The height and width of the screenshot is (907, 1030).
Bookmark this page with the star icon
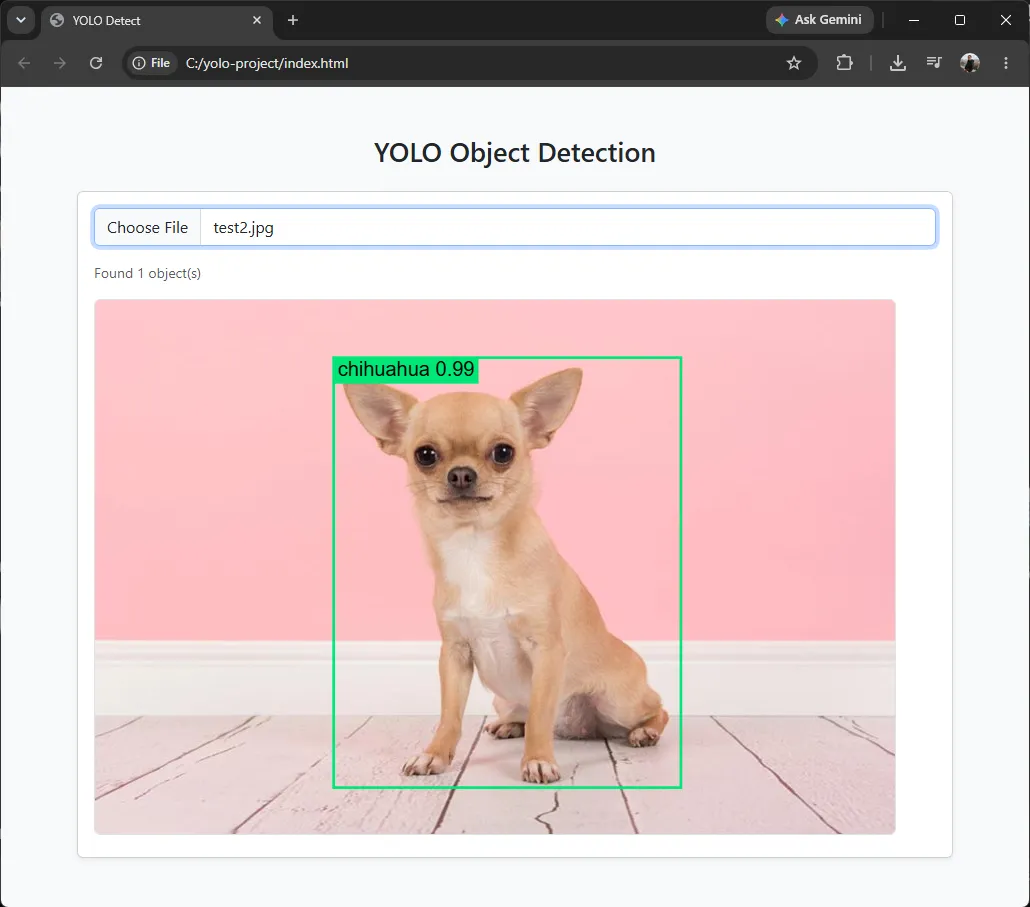(794, 63)
